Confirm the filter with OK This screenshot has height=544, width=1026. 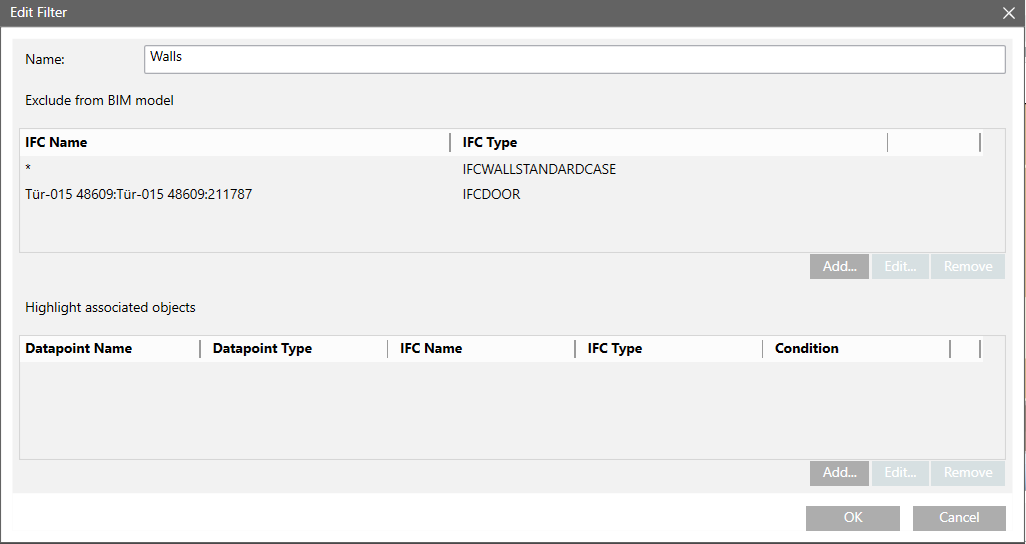852,517
